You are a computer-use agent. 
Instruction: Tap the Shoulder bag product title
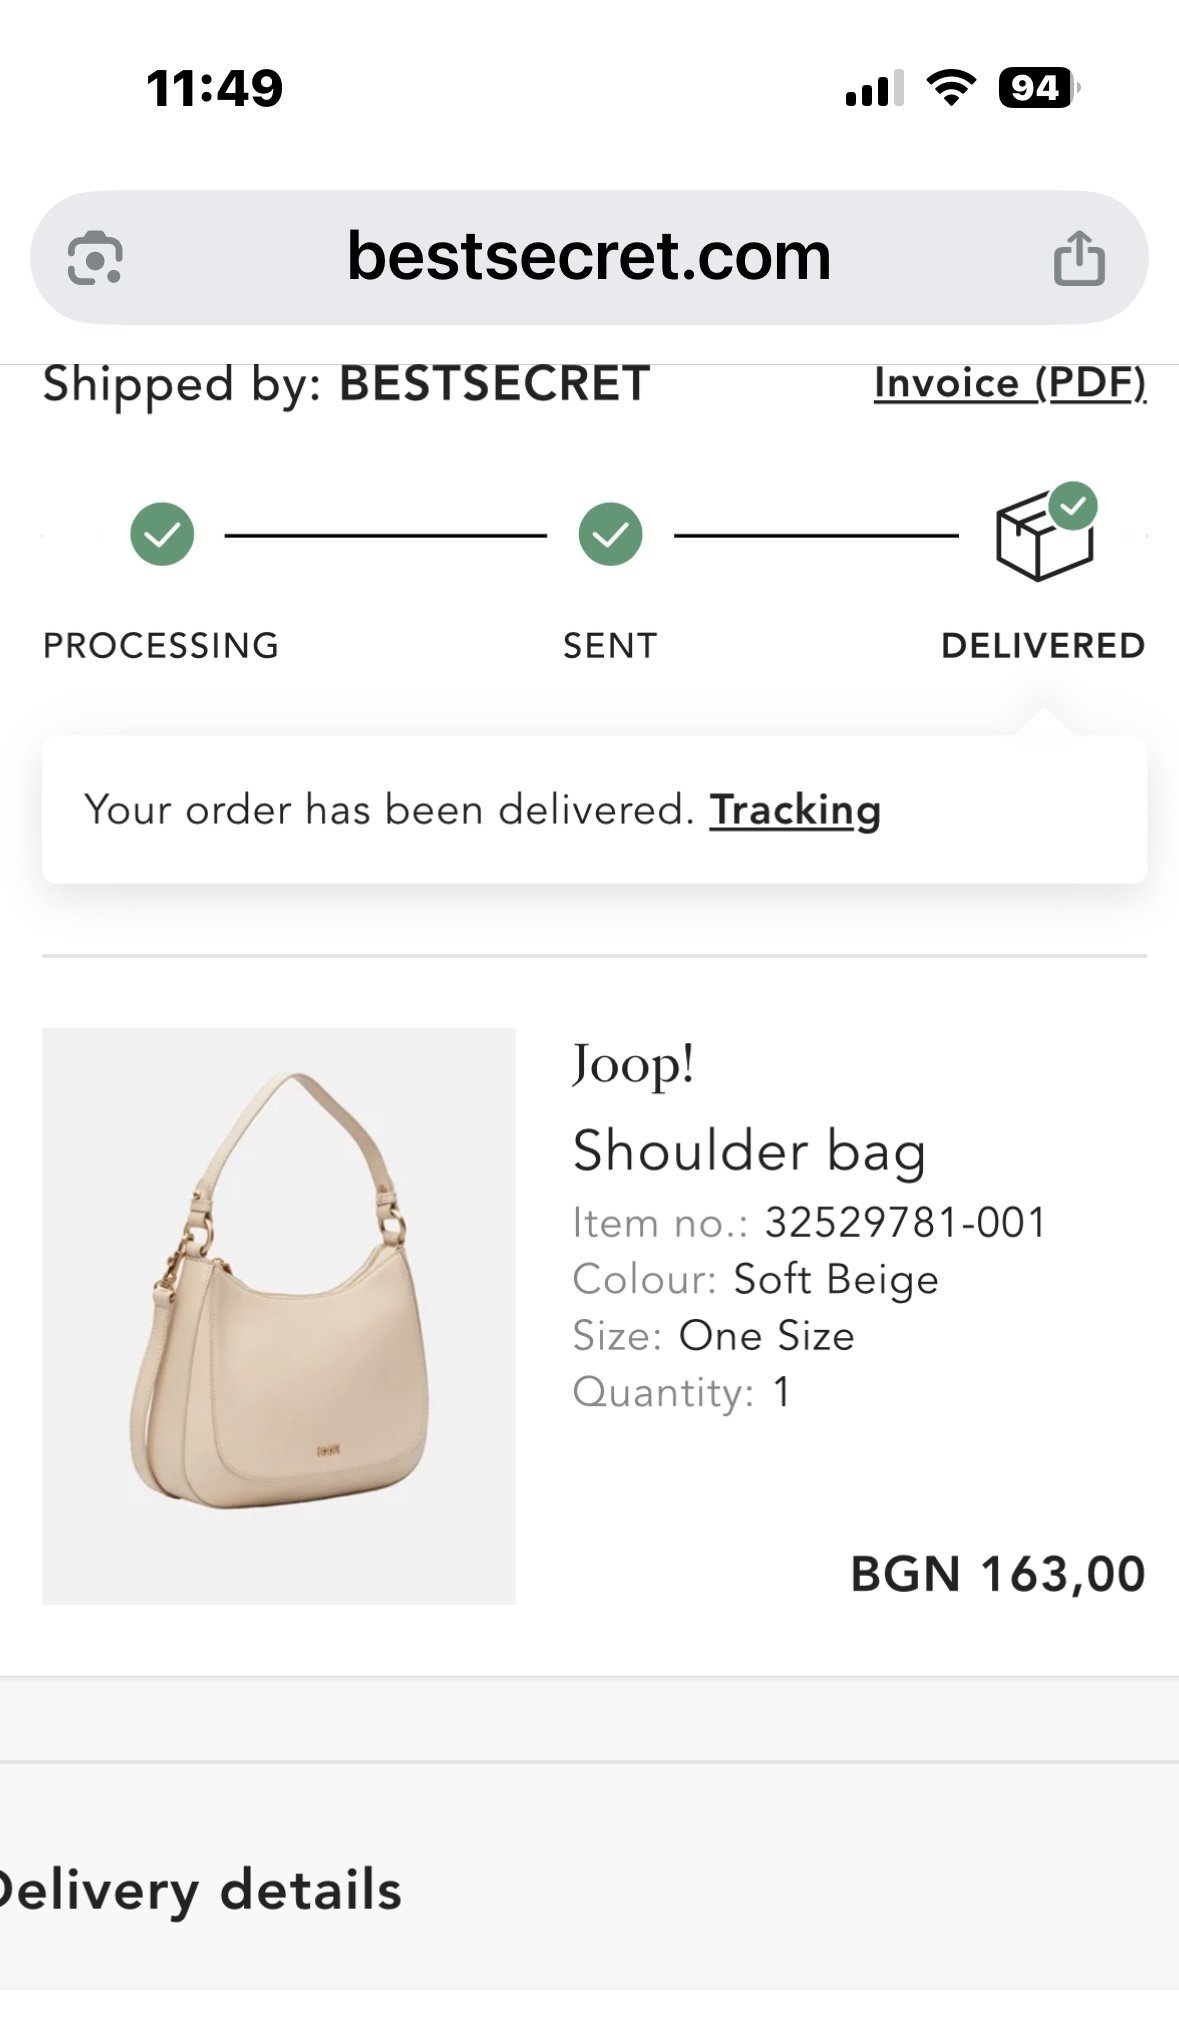pos(749,1150)
